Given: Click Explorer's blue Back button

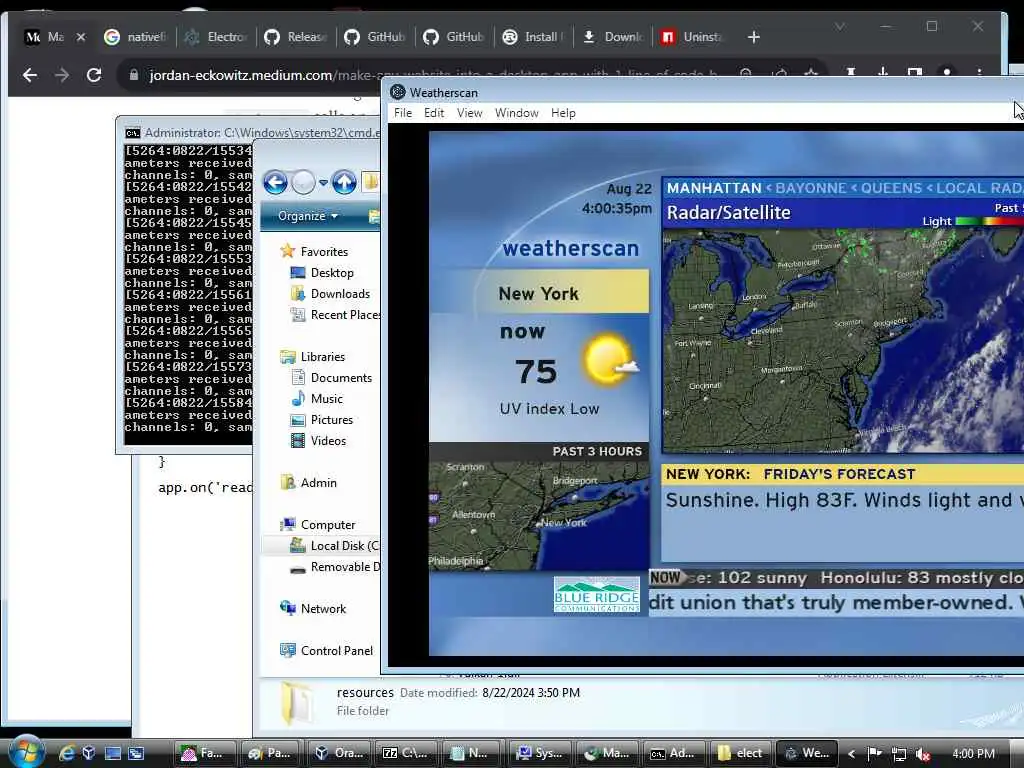Looking at the screenshot, I should click(x=276, y=182).
